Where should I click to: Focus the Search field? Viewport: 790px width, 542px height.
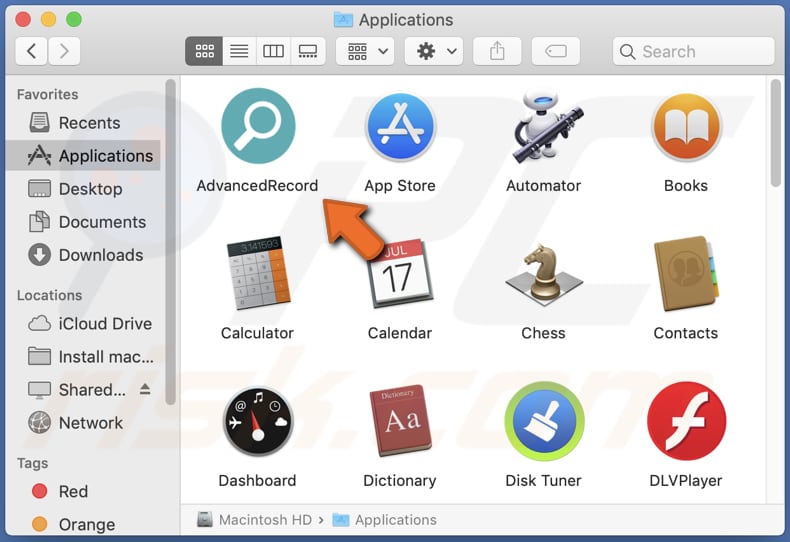693,51
